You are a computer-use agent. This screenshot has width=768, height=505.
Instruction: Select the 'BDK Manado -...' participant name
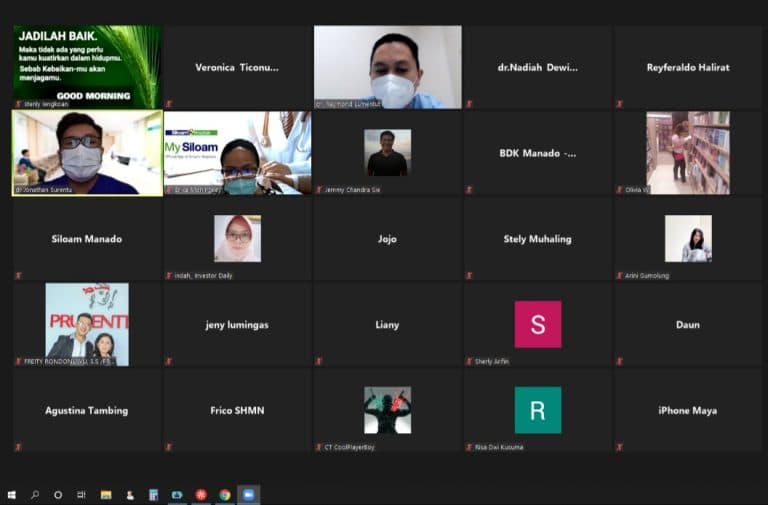pos(538,153)
